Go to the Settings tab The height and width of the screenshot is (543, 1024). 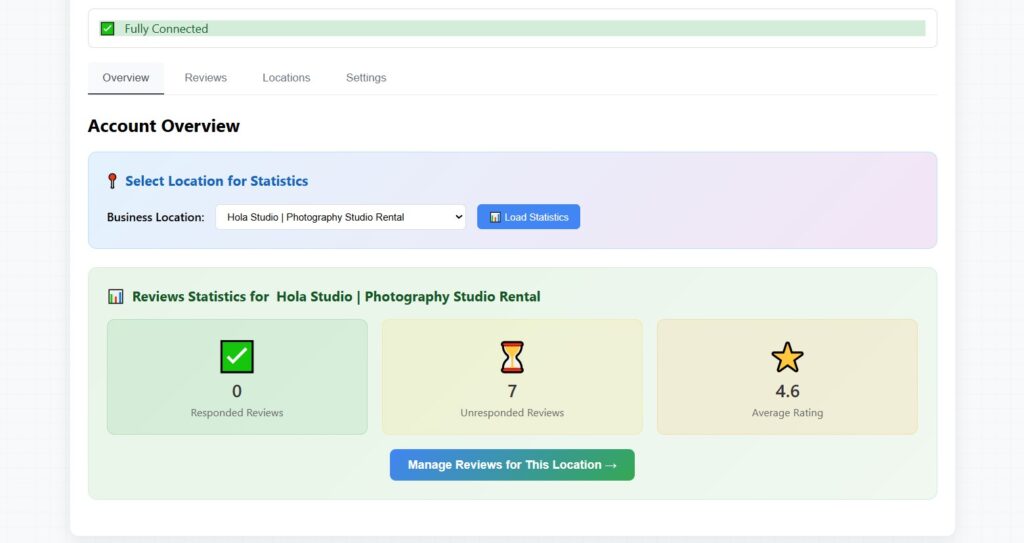366,78
